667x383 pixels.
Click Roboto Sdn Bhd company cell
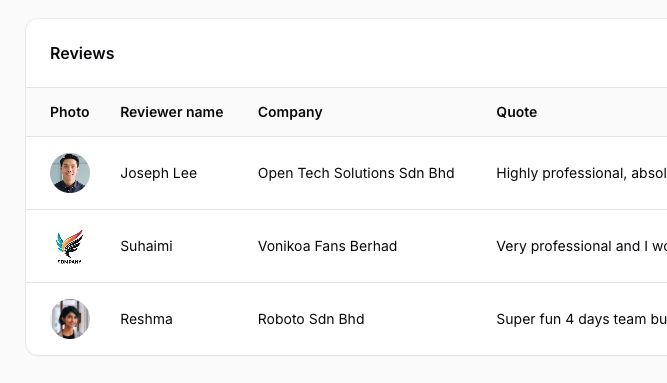(311, 319)
